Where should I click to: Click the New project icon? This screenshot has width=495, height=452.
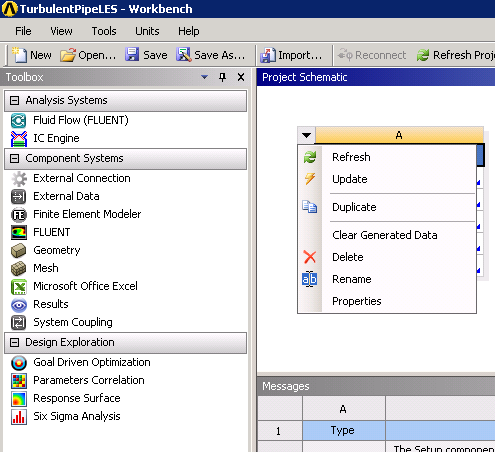tap(19, 55)
